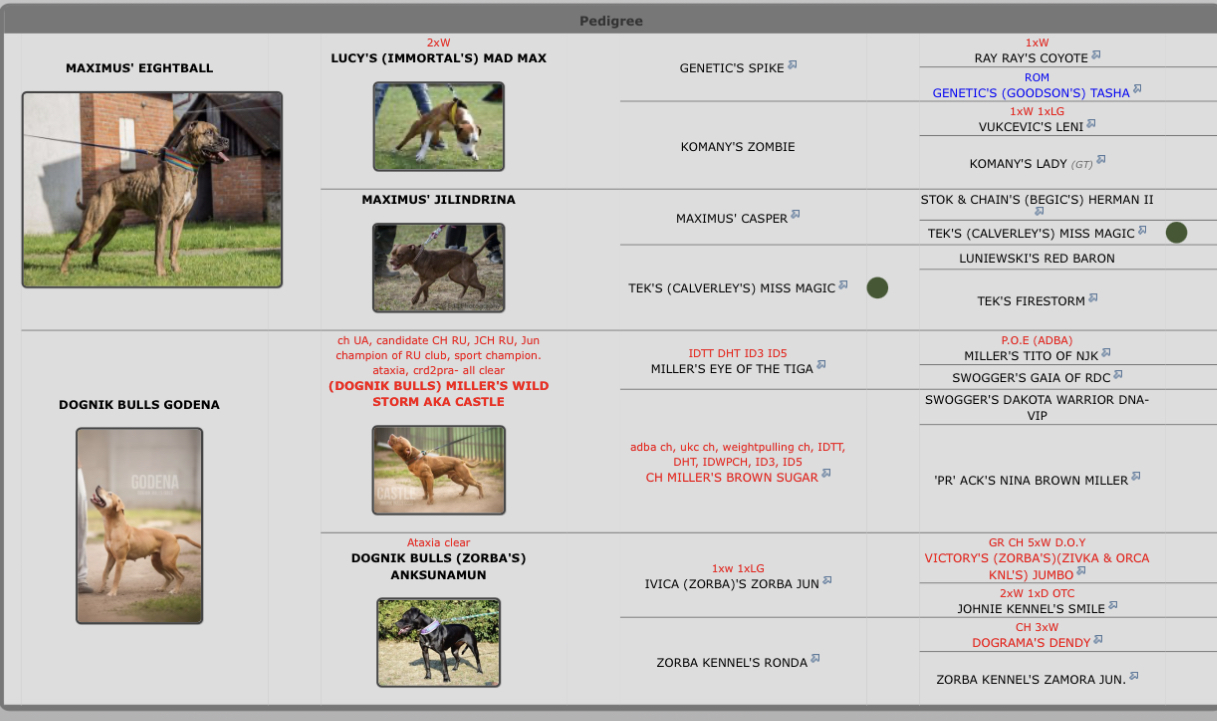Click the MAXIMUS' EIGHTBALL name link
Screen dimensions: 1217x721
click(139, 68)
